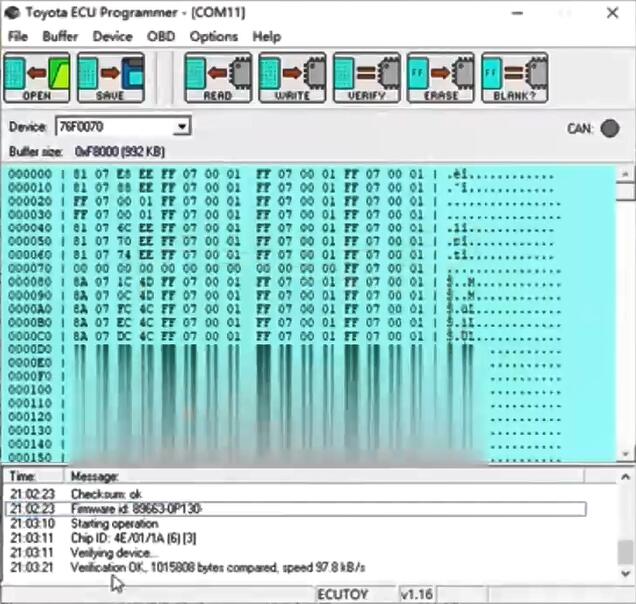This screenshot has width=636, height=604.
Task: Click the READ chip toolbar icon
Action: (218, 77)
